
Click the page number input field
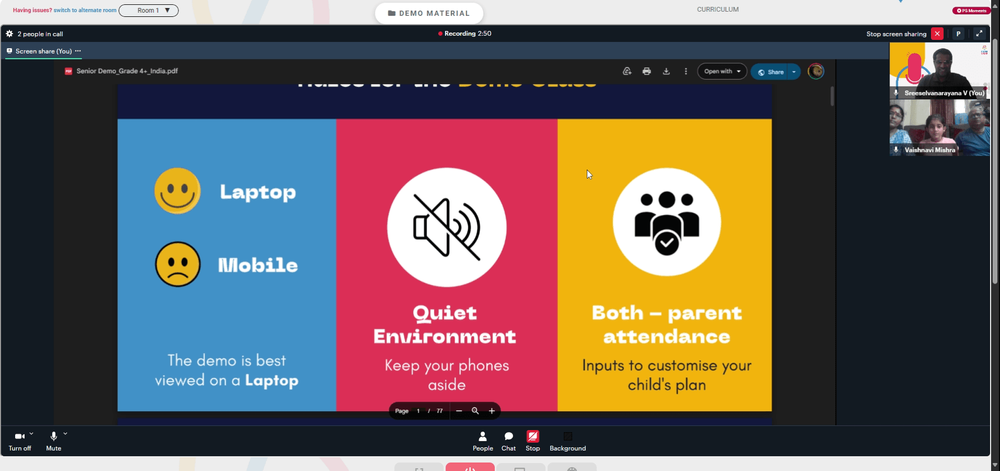click(418, 411)
